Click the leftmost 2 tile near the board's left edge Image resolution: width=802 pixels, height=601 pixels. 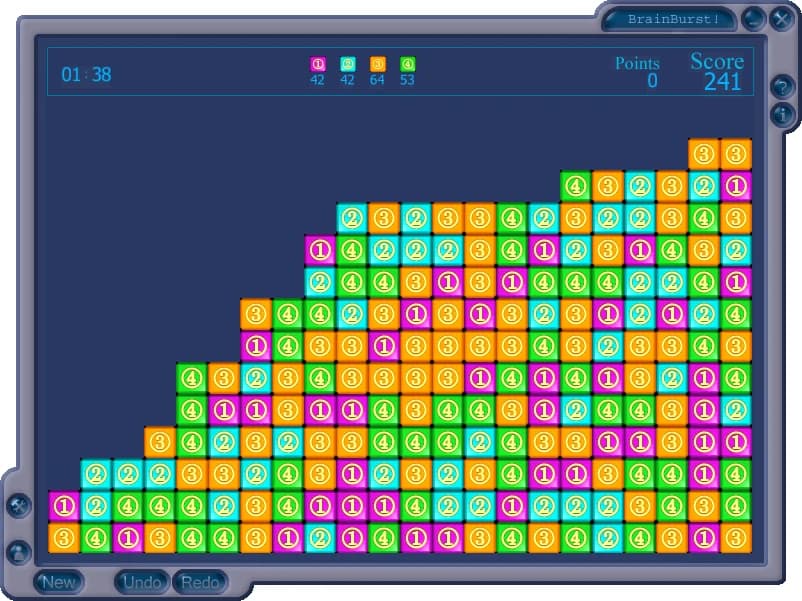click(96, 473)
